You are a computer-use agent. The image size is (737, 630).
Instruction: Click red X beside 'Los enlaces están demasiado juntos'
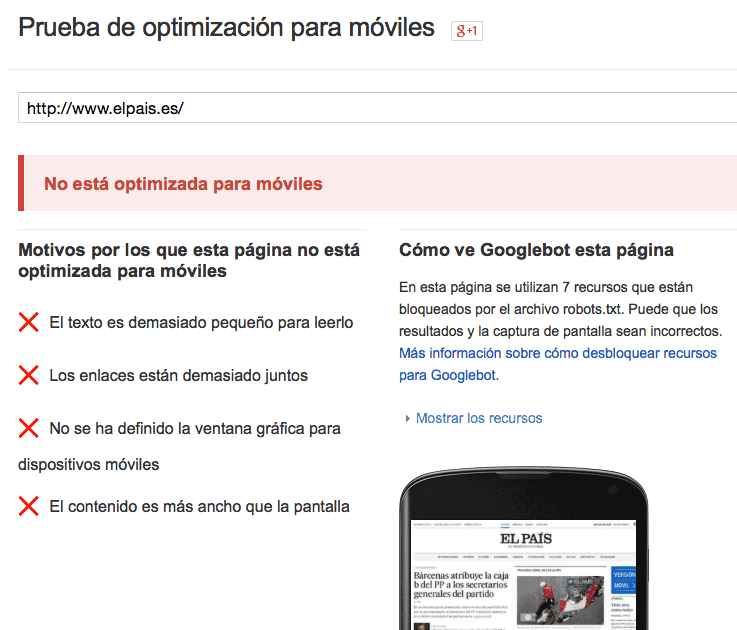pyautogui.click(x=29, y=375)
